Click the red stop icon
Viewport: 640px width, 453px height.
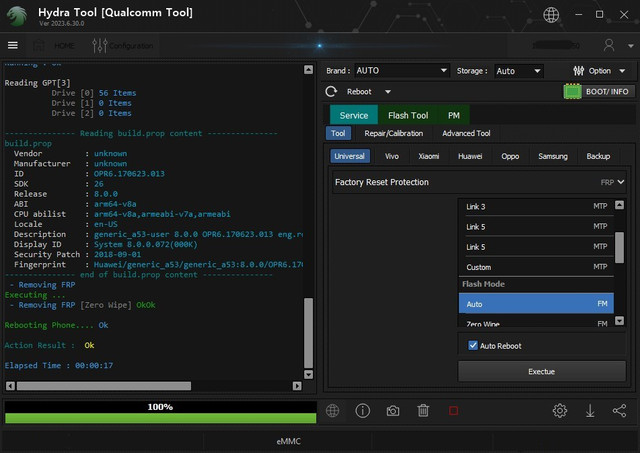[x=453, y=411]
